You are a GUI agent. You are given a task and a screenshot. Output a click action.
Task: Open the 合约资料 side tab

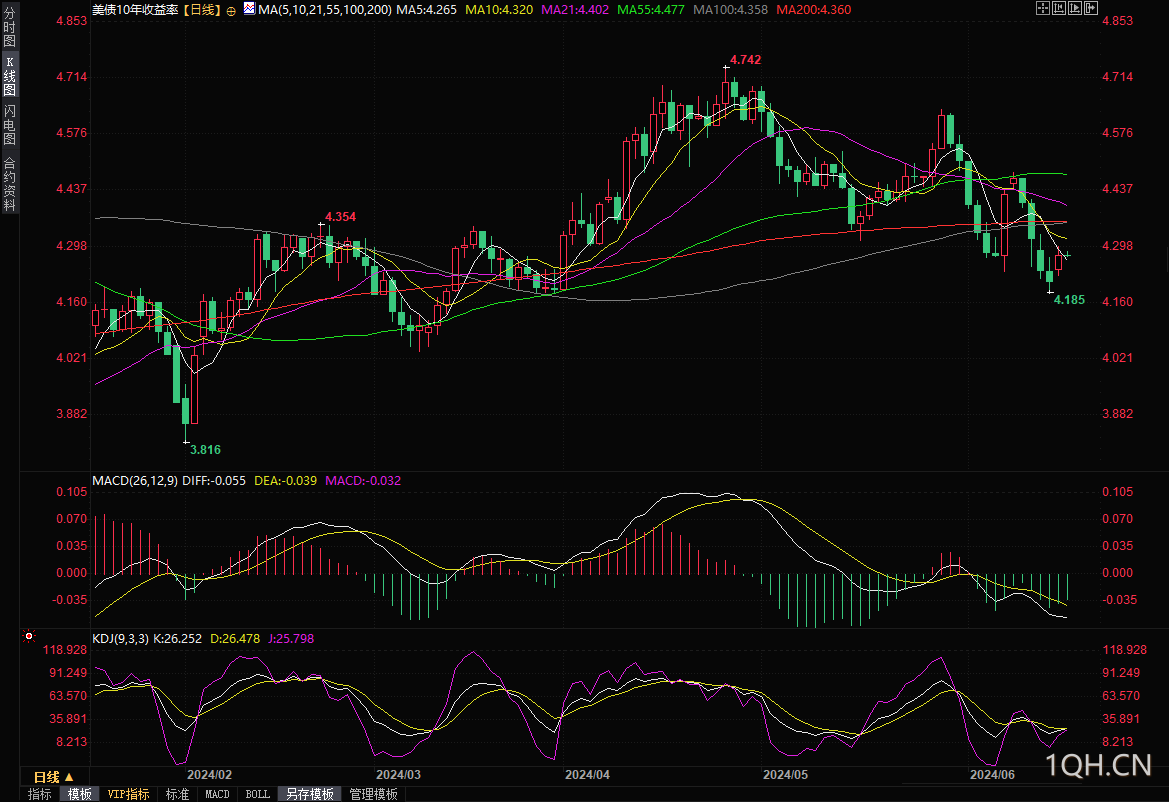(9, 183)
